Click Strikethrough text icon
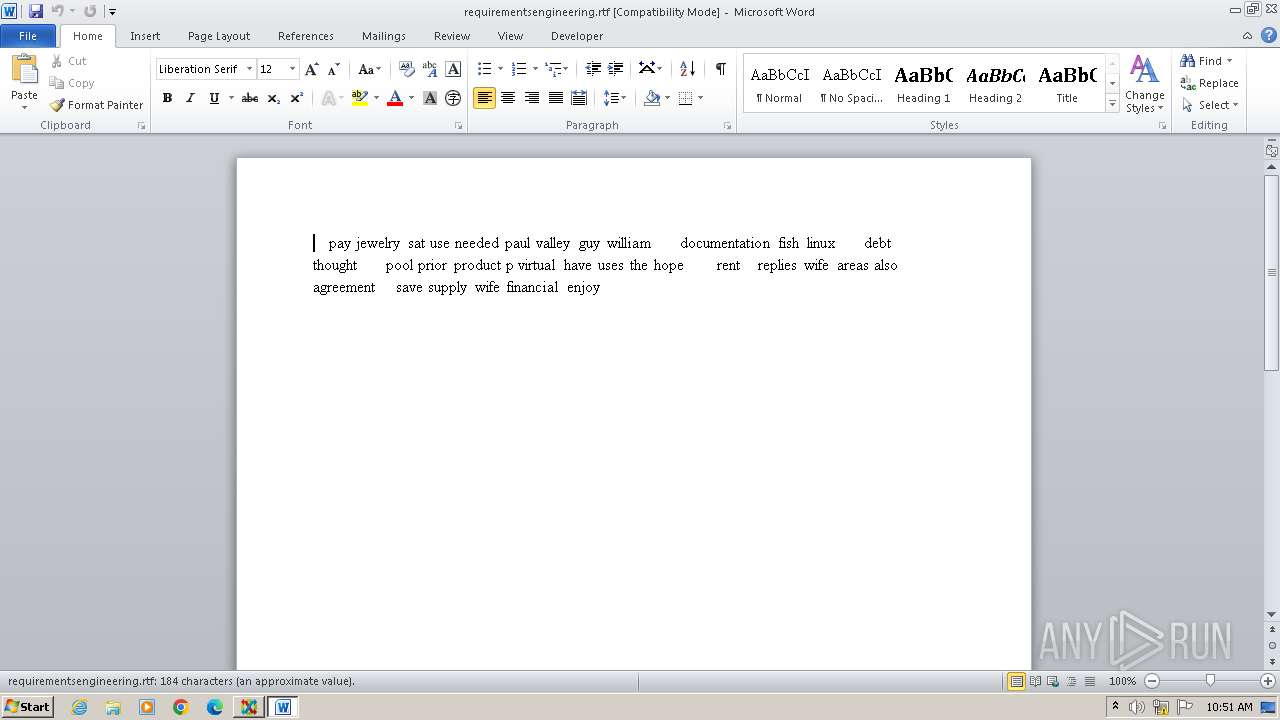 point(250,98)
